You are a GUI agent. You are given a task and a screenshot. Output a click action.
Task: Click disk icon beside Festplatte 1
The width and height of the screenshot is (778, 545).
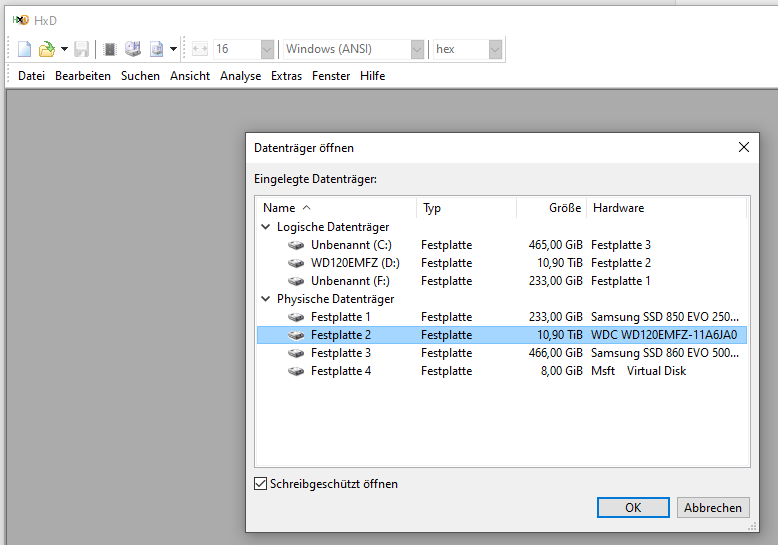[296, 317]
